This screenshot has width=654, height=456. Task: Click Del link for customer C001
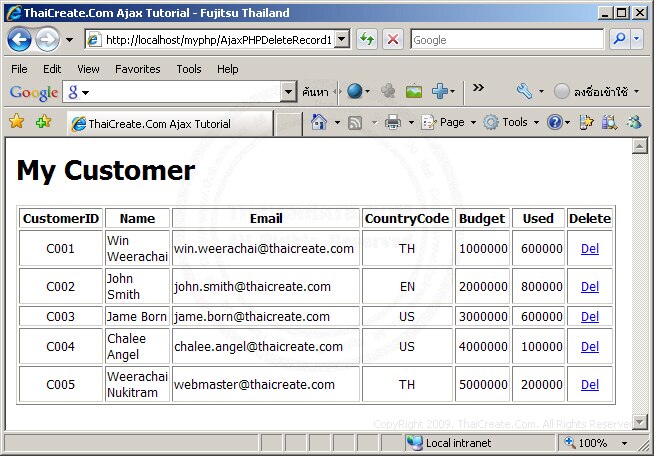pyautogui.click(x=590, y=249)
